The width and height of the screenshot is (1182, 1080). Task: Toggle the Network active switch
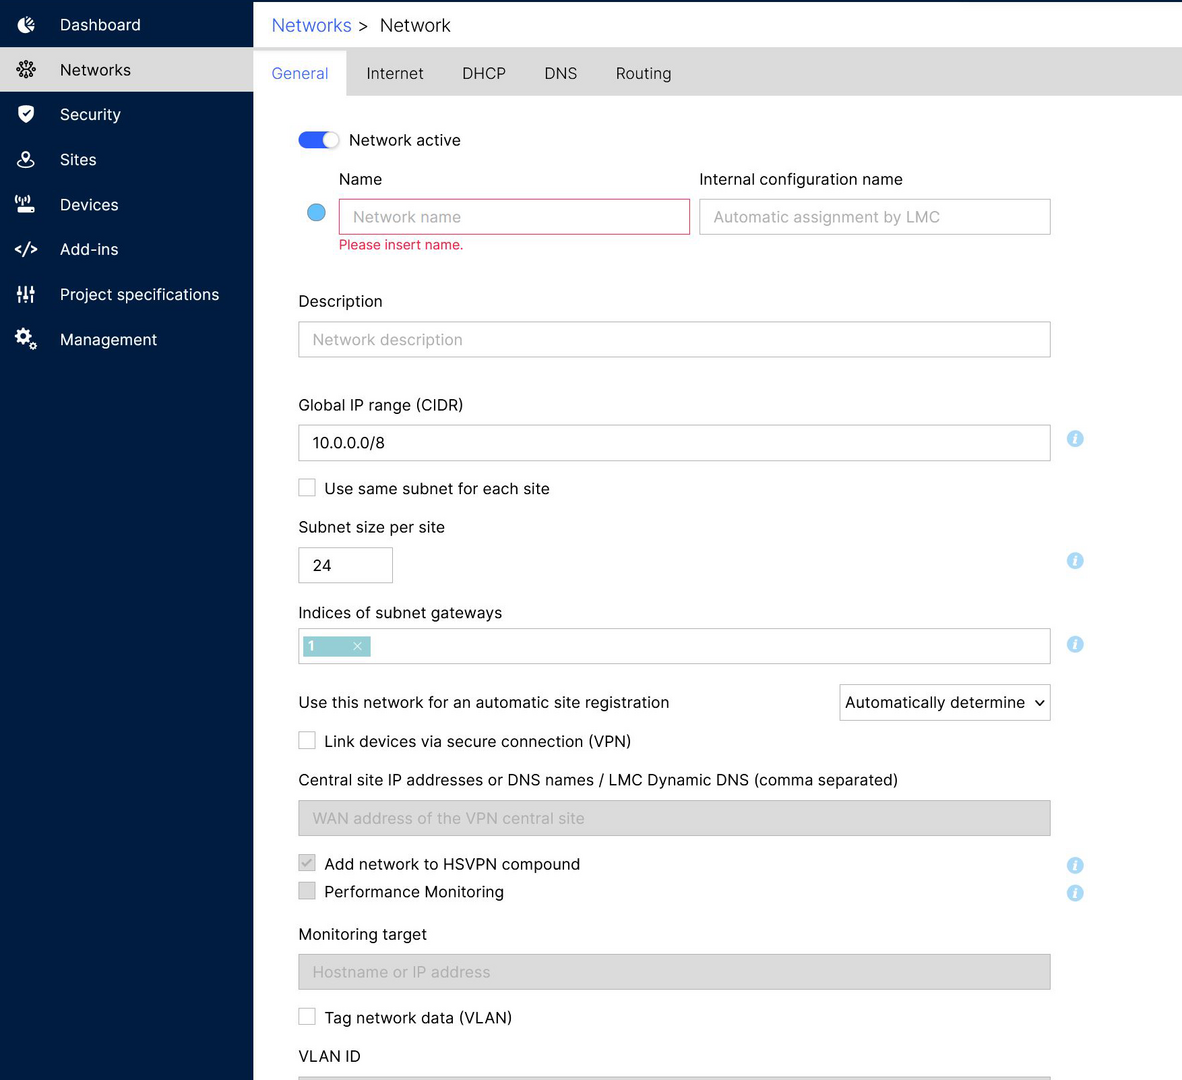click(318, 140)
